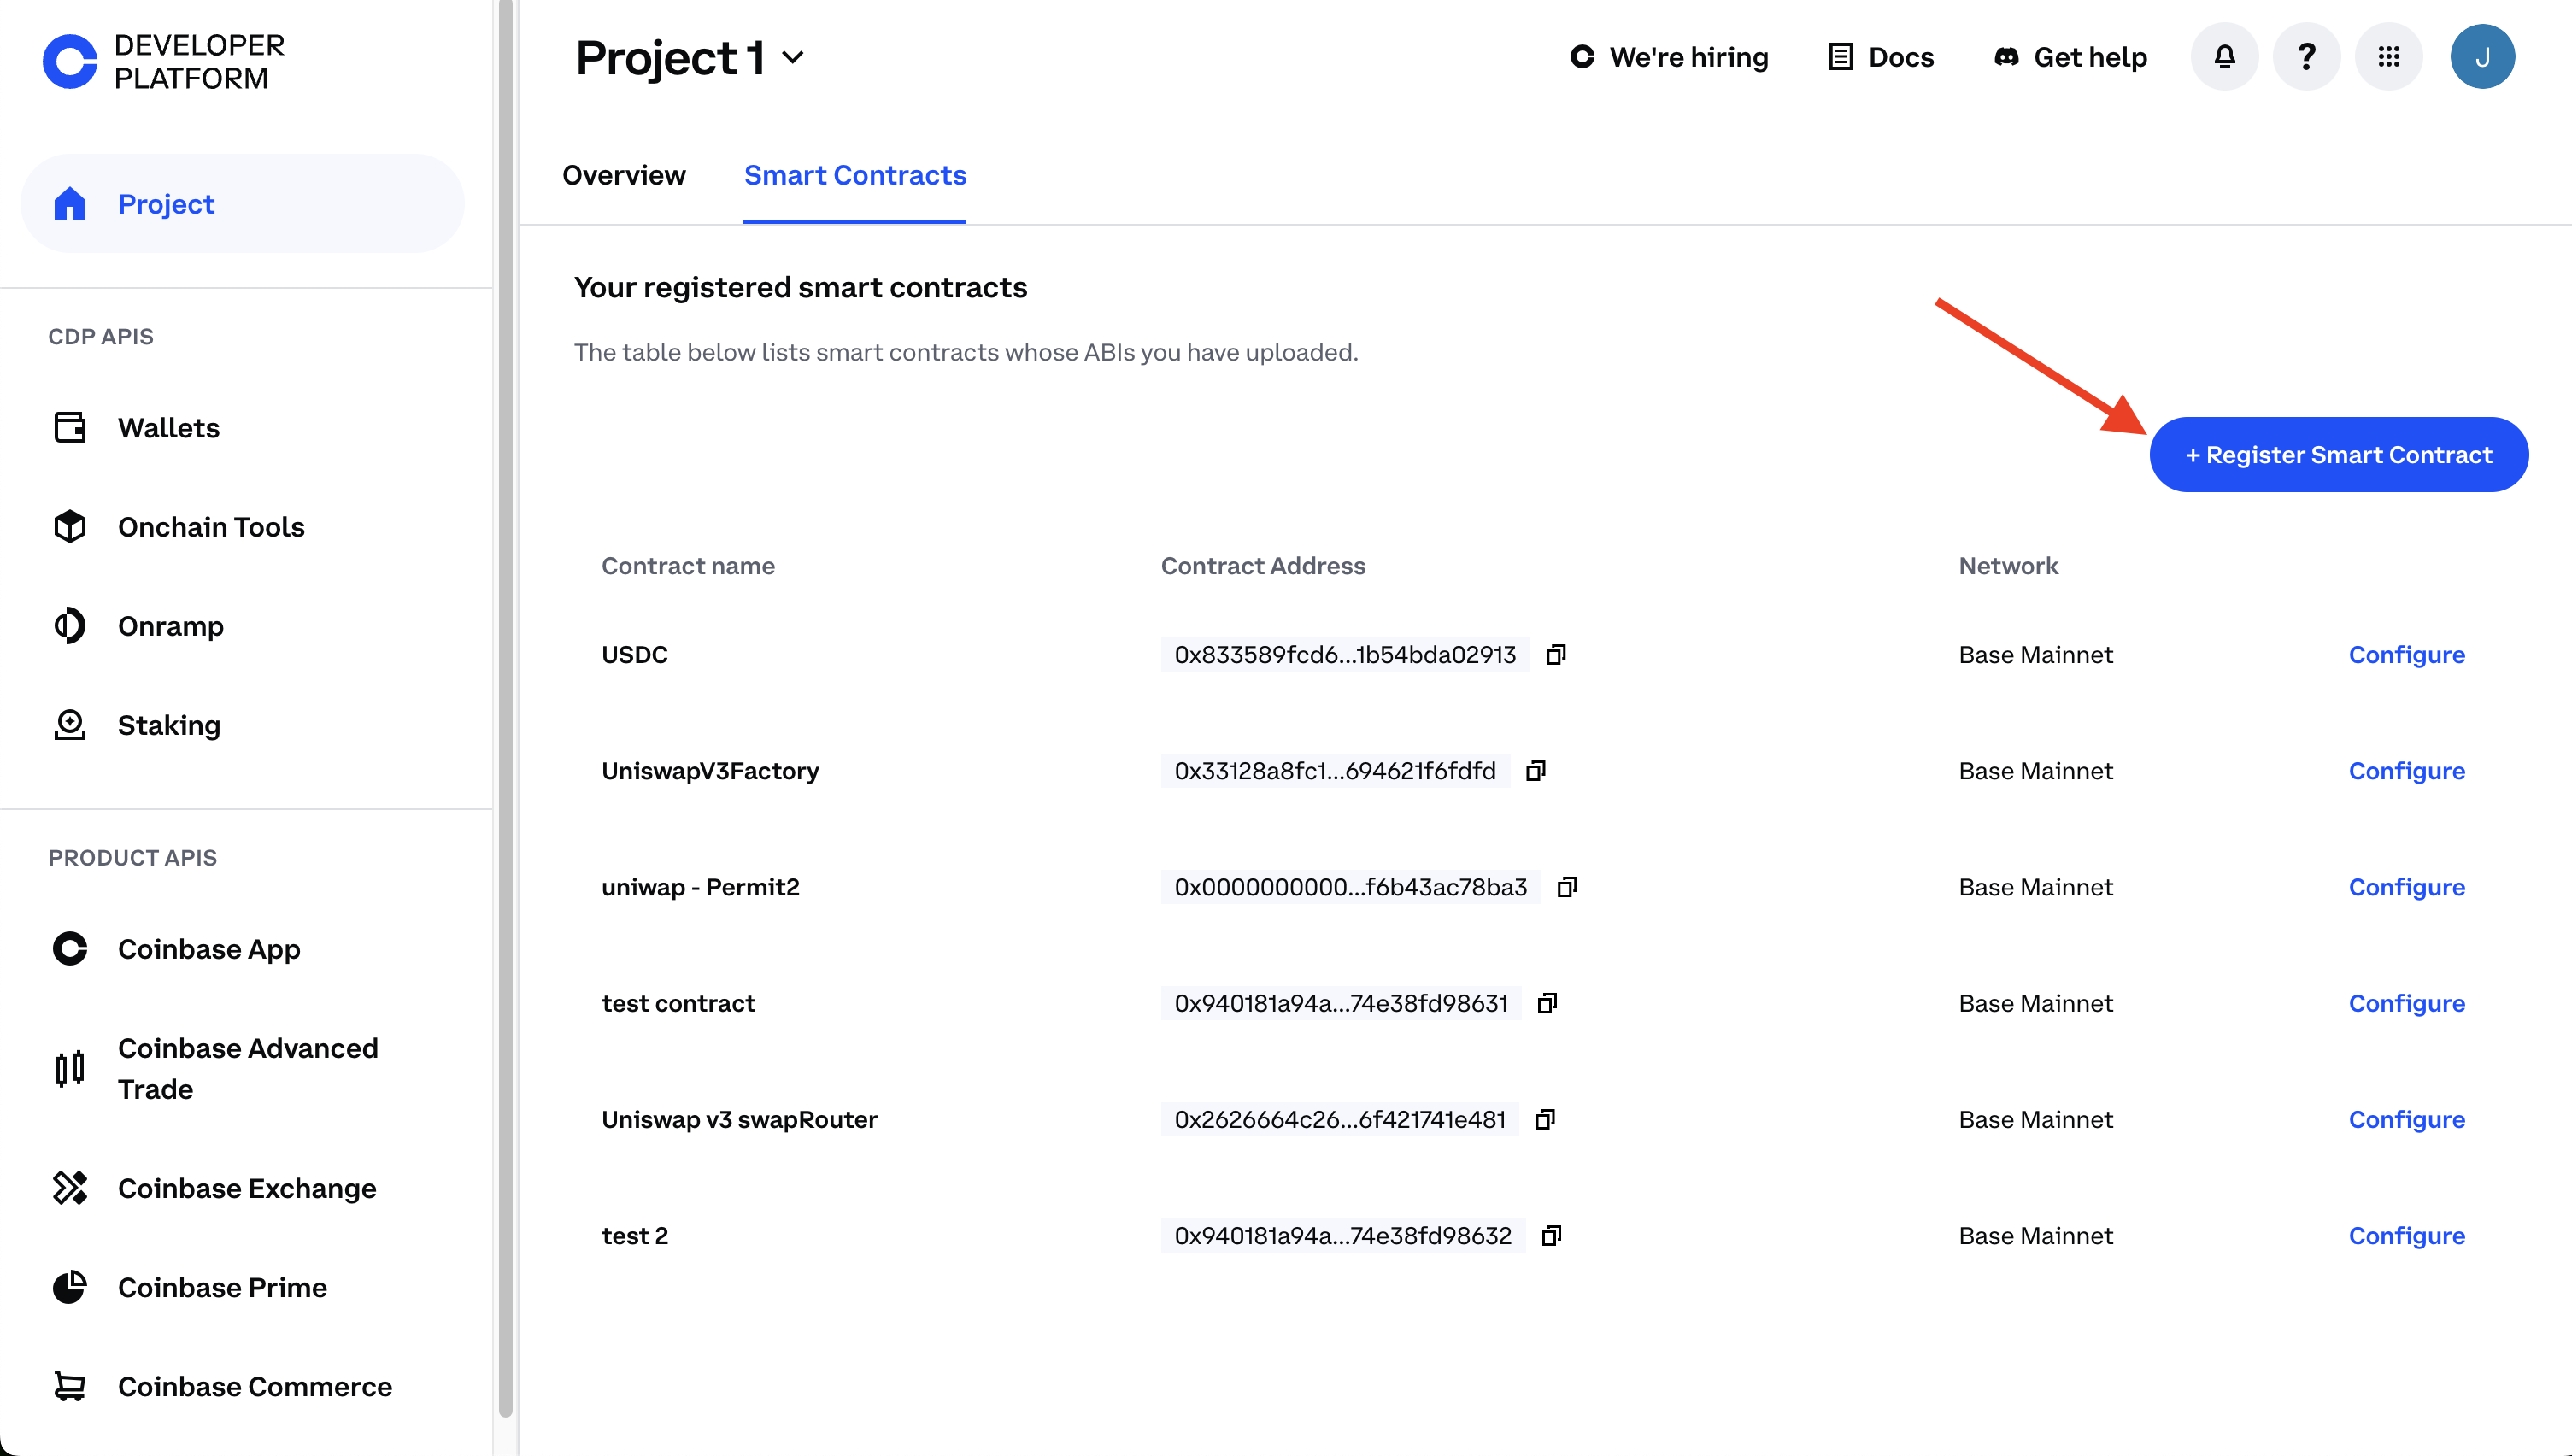Click the sidebar vertical scrollbar

[505, 708]
